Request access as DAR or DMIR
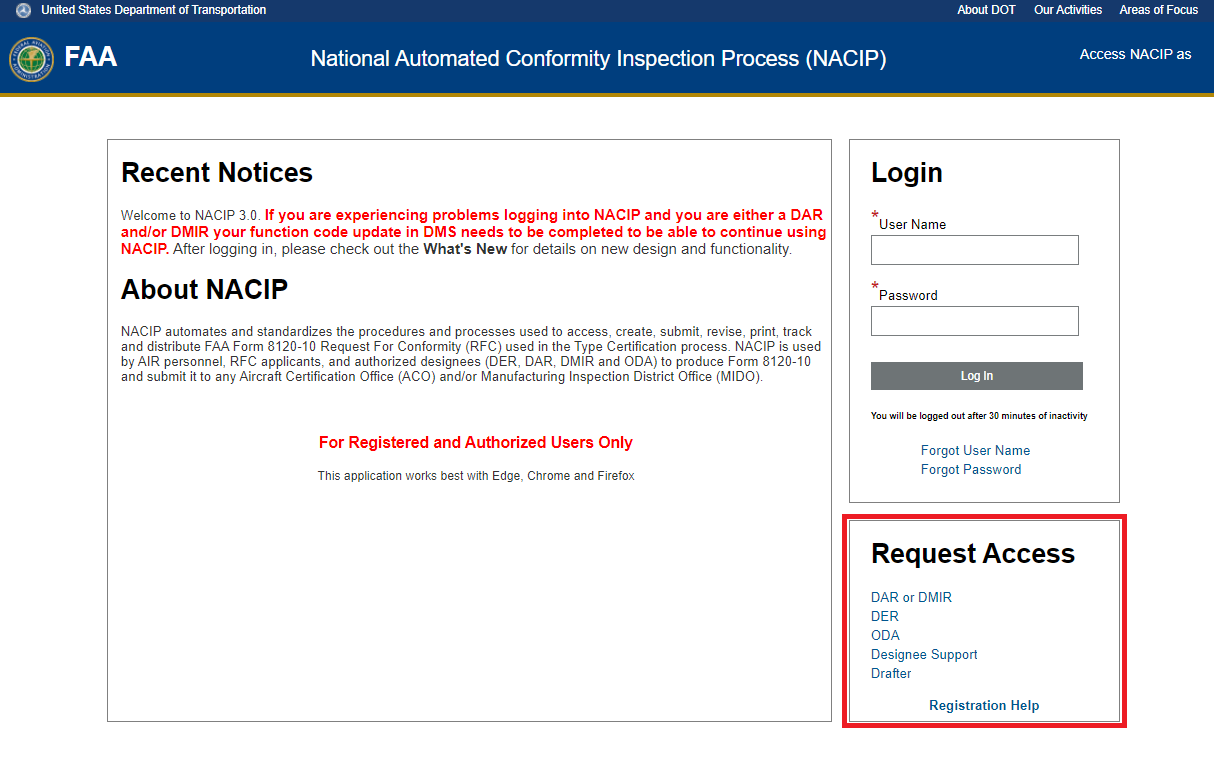 [911, 598]
